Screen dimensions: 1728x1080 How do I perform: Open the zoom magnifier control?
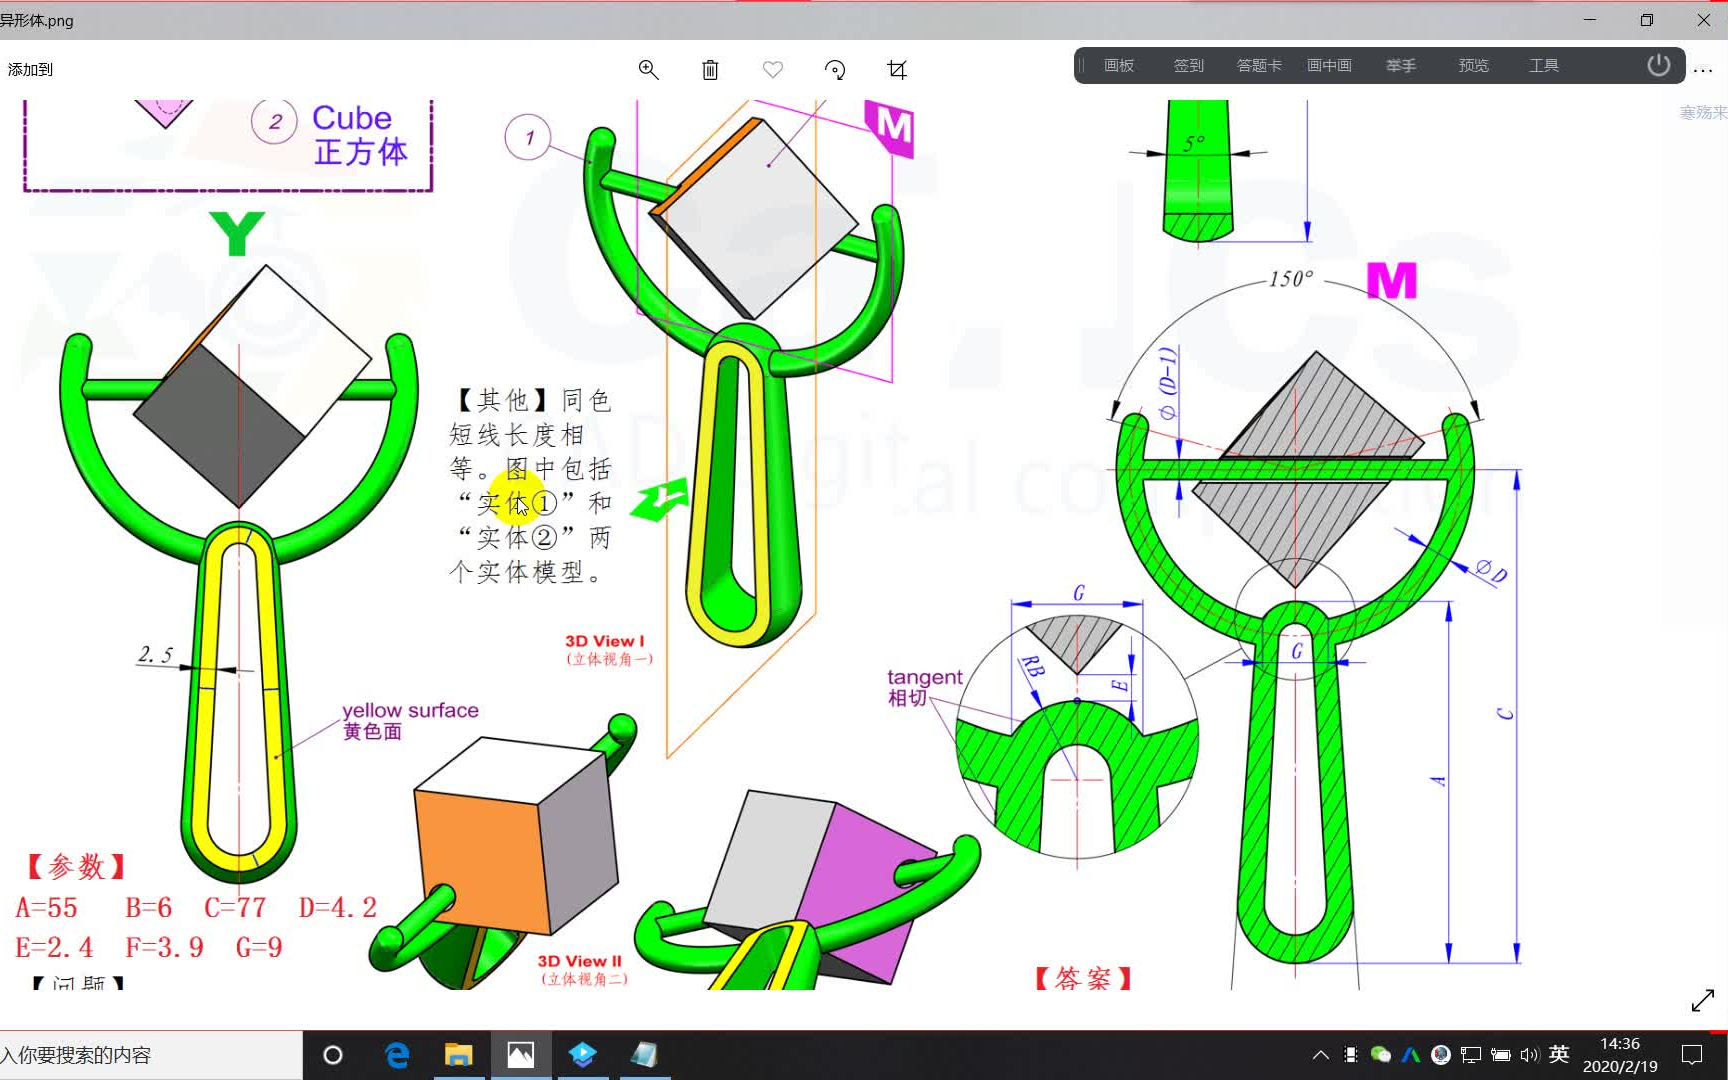coord(648,69)
